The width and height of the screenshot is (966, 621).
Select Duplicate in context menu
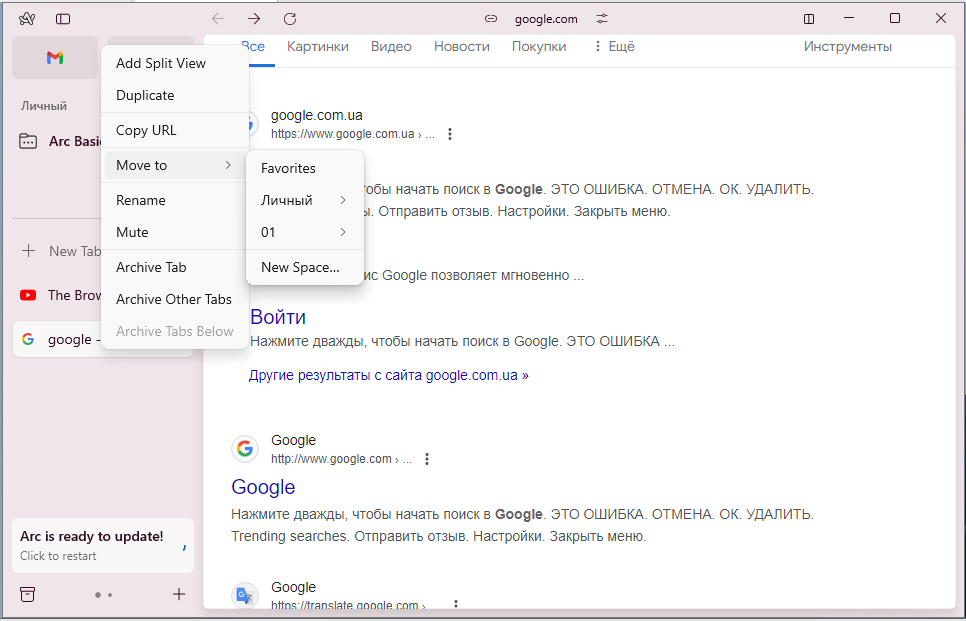click(x=175, y=95)
